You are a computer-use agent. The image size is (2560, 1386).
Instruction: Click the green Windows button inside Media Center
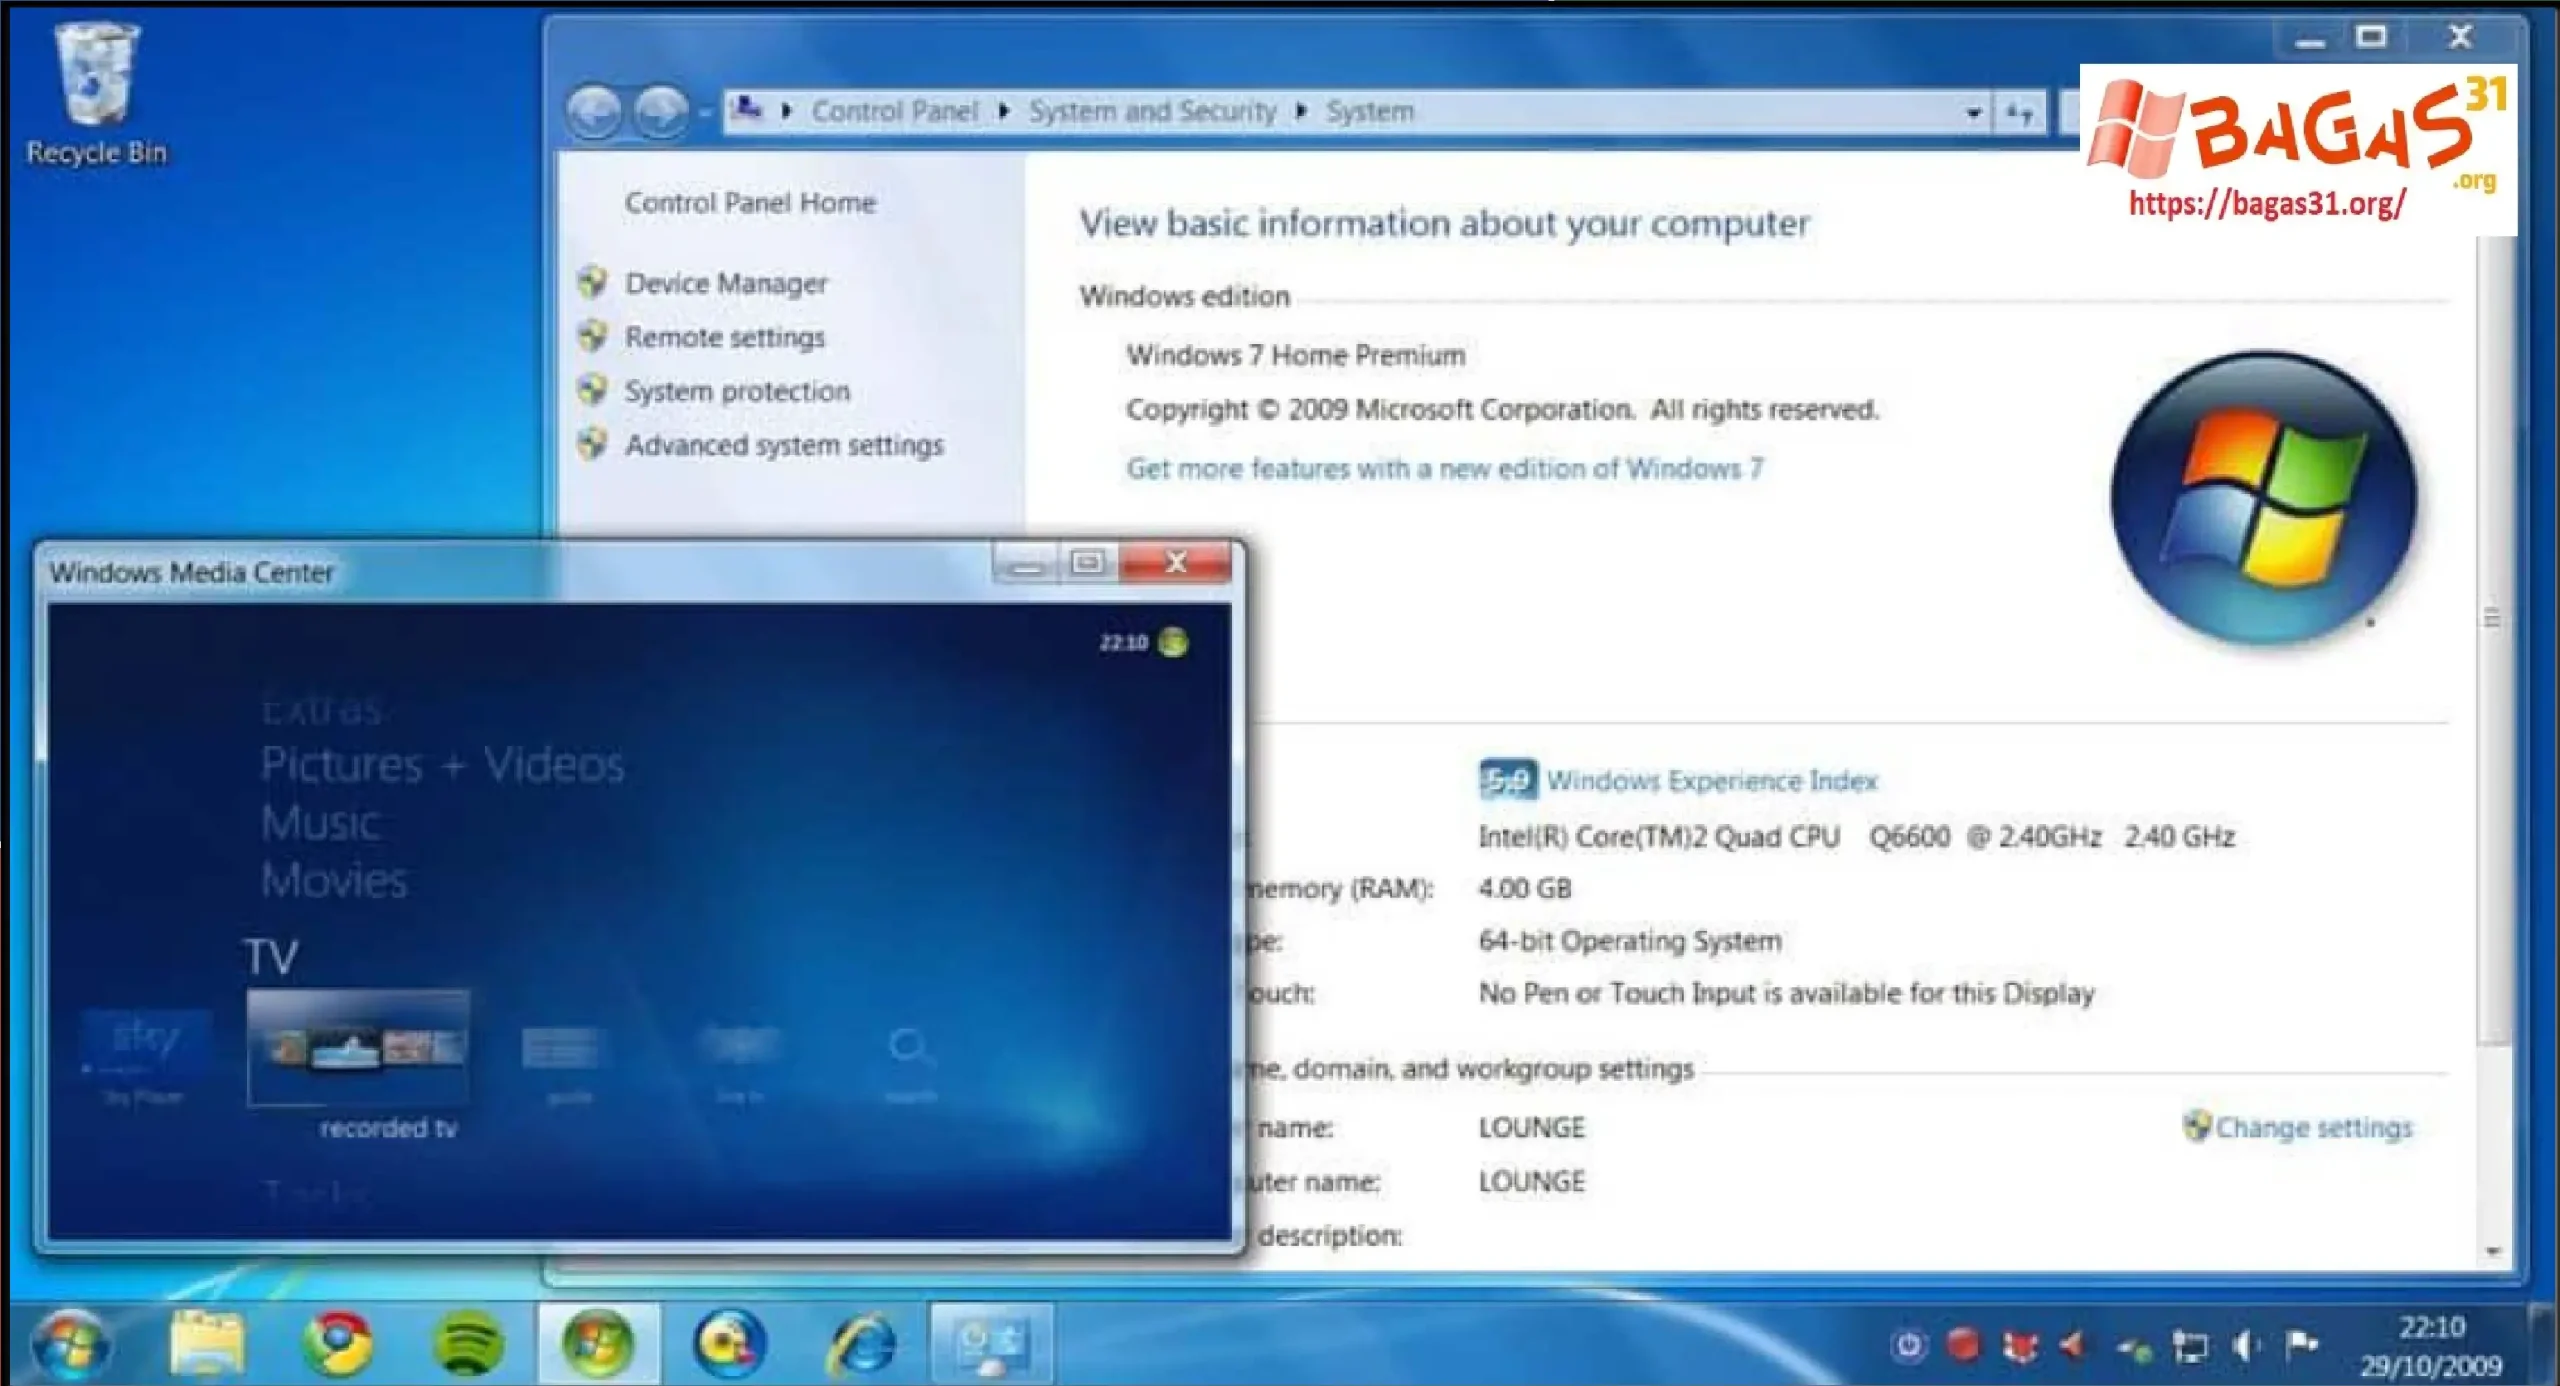click(1172, 644)
